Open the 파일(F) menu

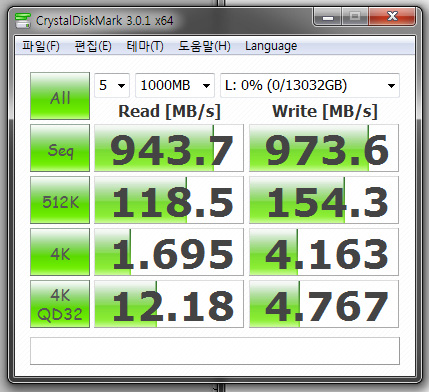tap(41, 46)
